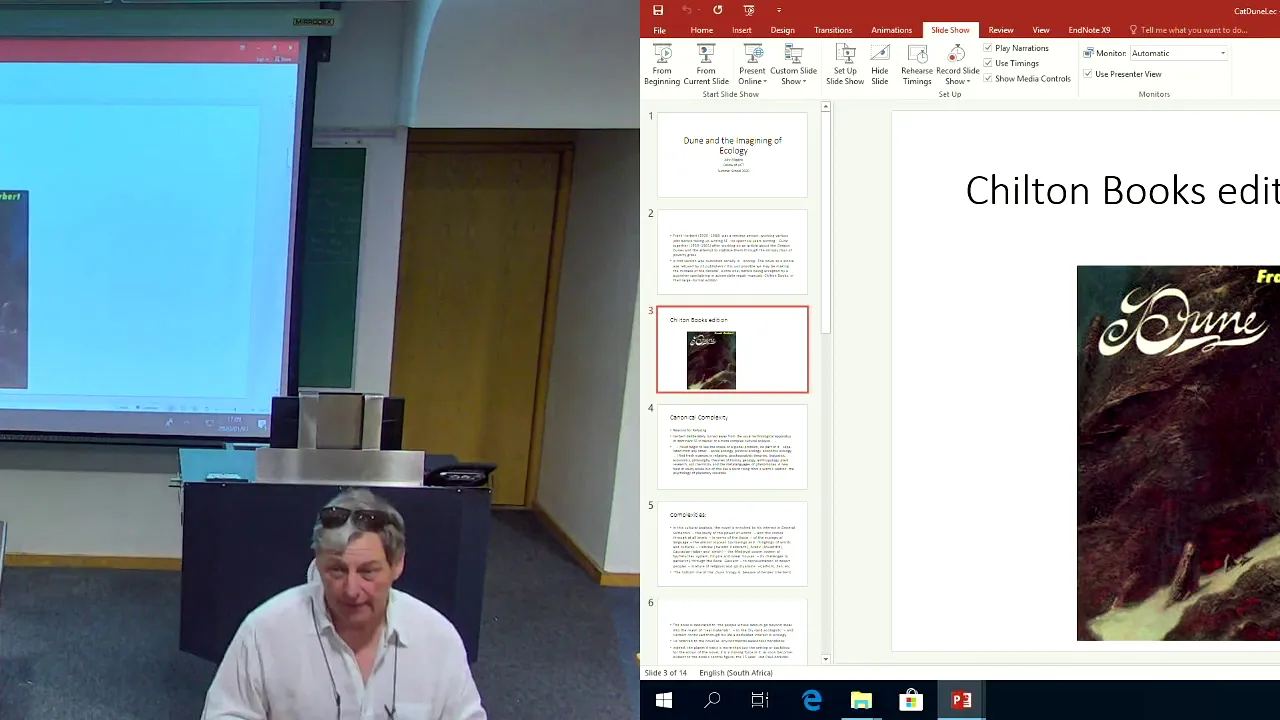Click the Undo arrow icon
The image size is (1280, 720).
[x=687, y=10]
